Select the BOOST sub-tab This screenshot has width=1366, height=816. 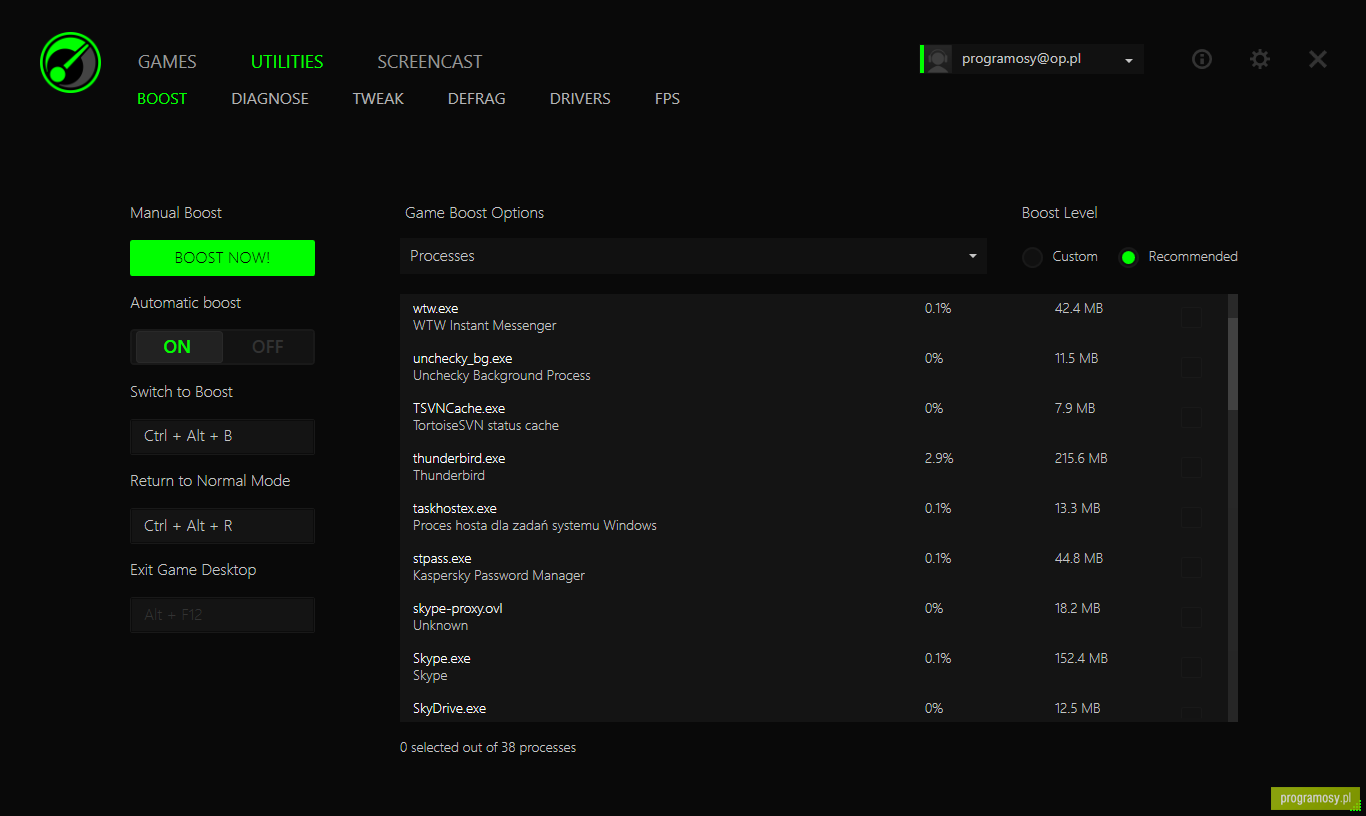coord(162,99)
